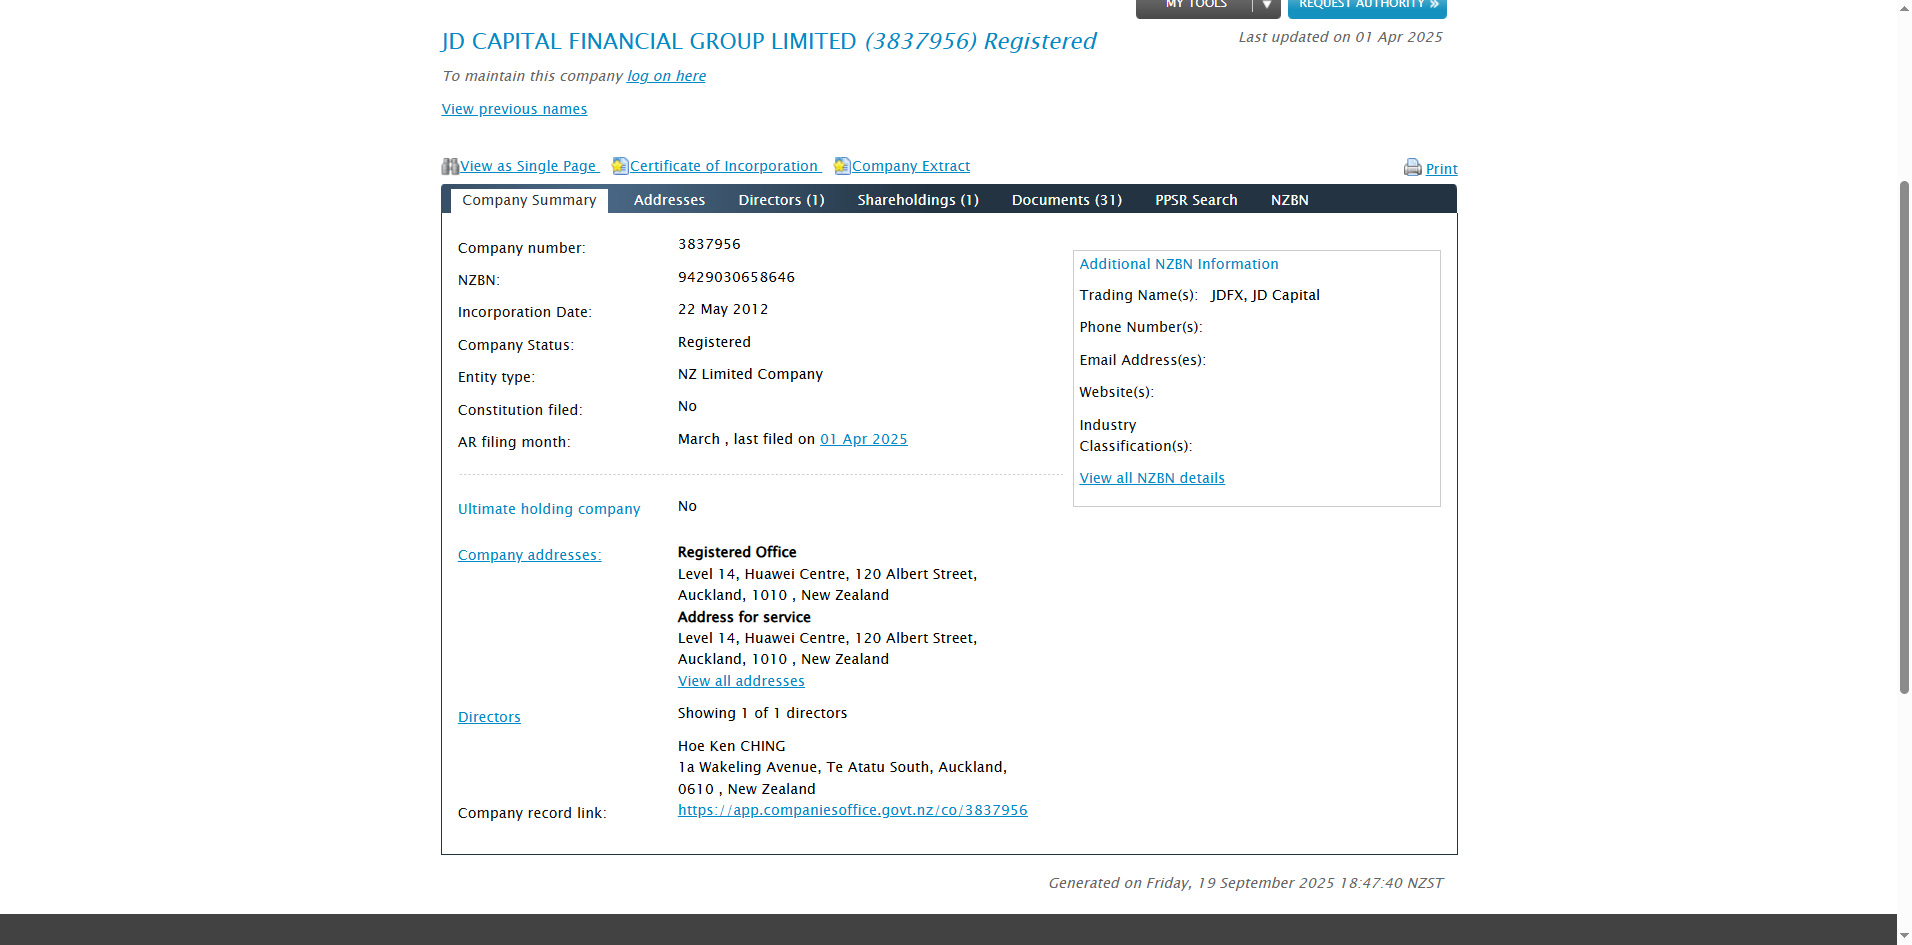The image size is (1912, 945).
Task: Open View as Single Page link
Action: point(528,166)
